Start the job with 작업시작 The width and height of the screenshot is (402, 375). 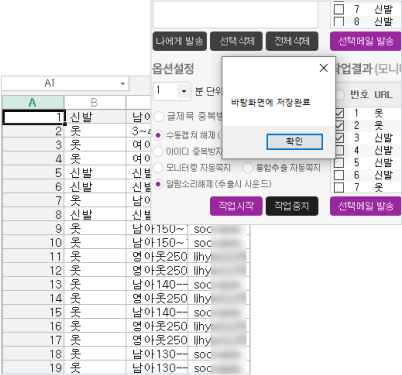click(236, 206)
